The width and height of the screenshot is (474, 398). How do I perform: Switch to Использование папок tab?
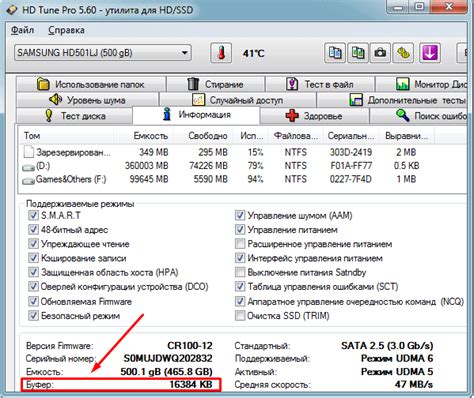[91, 84]
